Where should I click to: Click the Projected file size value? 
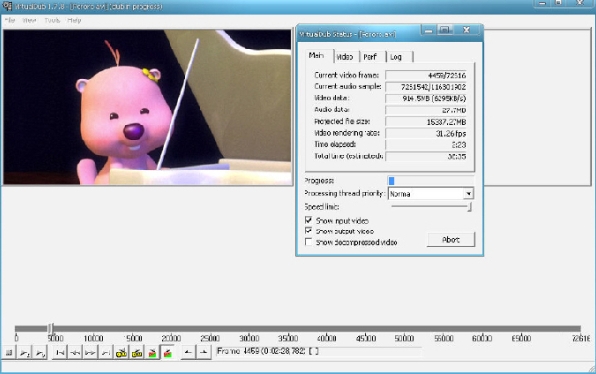coord(426,122)
